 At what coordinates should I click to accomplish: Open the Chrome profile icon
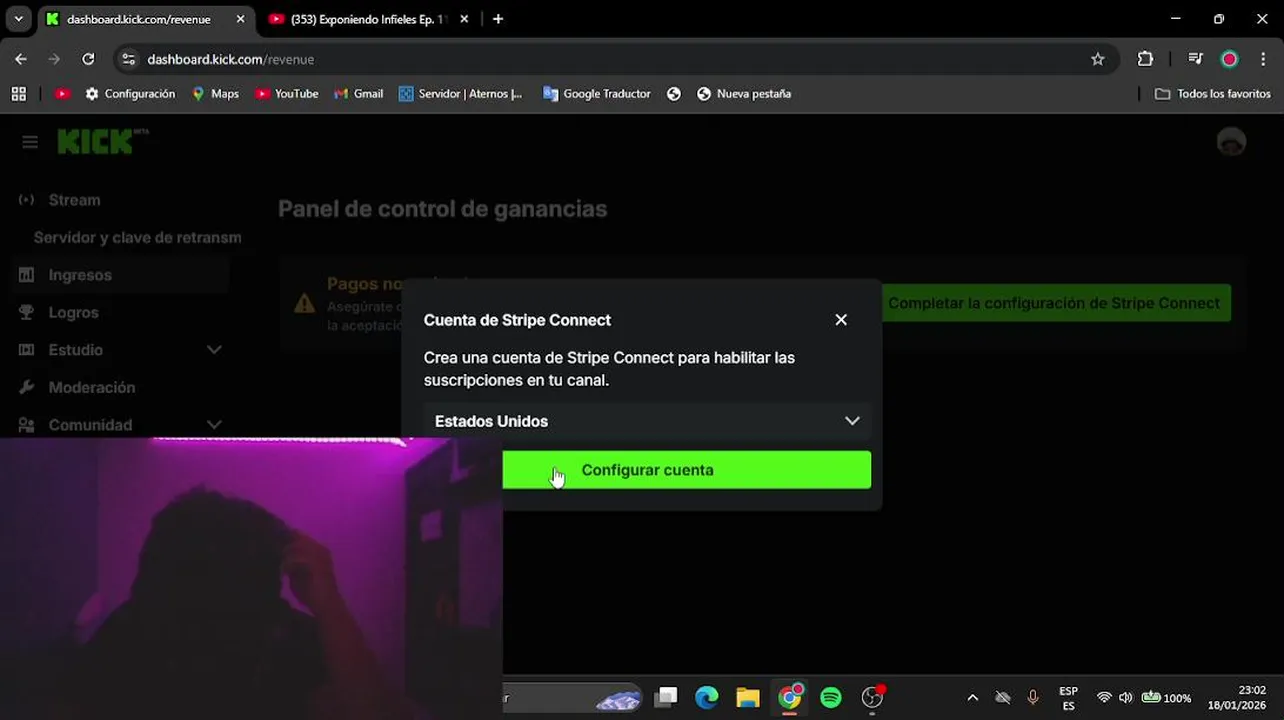point(1229,59)
